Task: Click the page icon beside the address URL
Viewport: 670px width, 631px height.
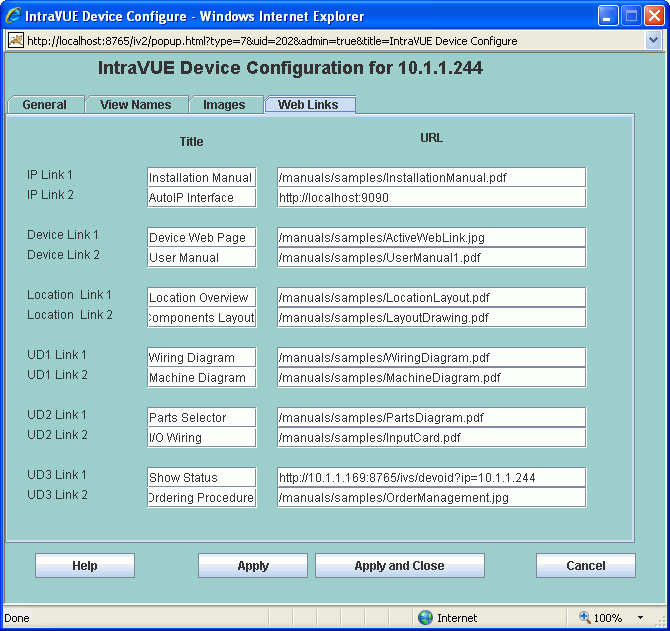Action: (x=16, y=41)
